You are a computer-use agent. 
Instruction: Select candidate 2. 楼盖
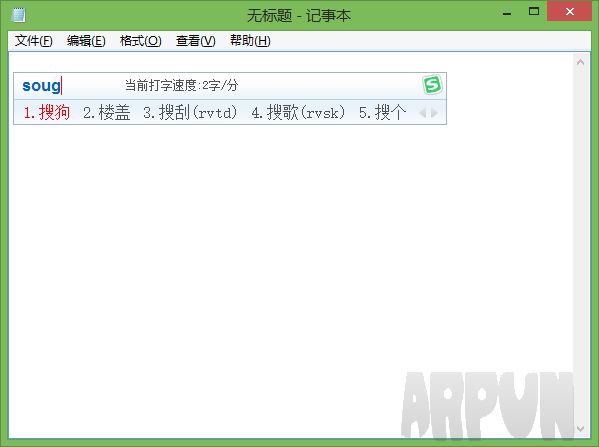(x=107, y=113)
